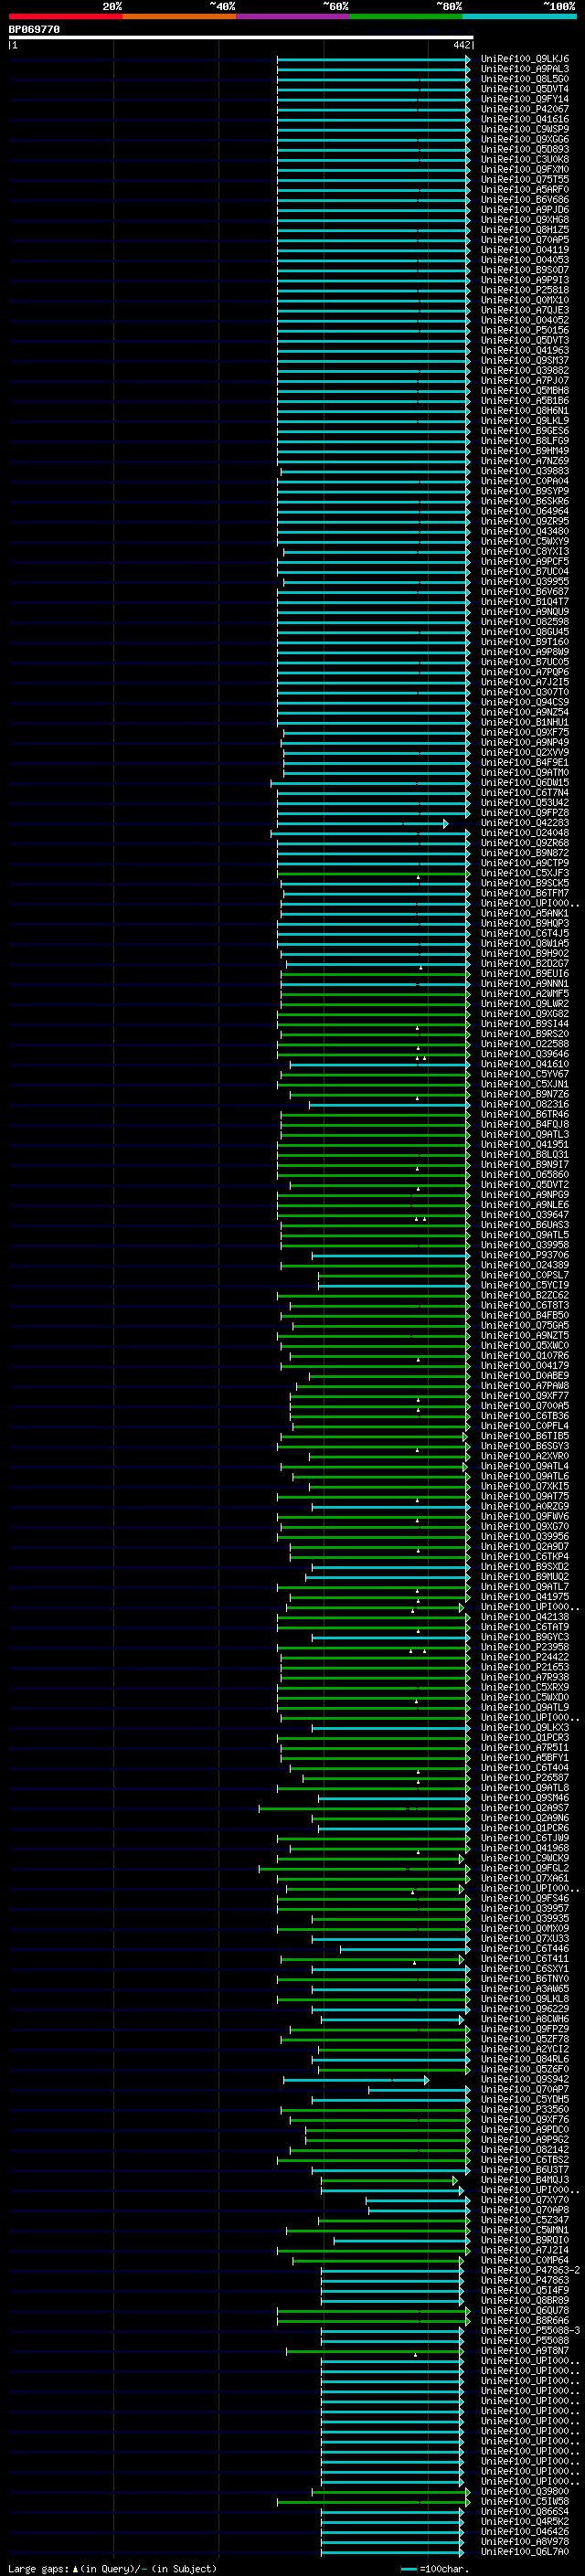The image size is (585, 2576).
Task: Select the UniRef100_Q42283 label
Action: coord(525,823)
